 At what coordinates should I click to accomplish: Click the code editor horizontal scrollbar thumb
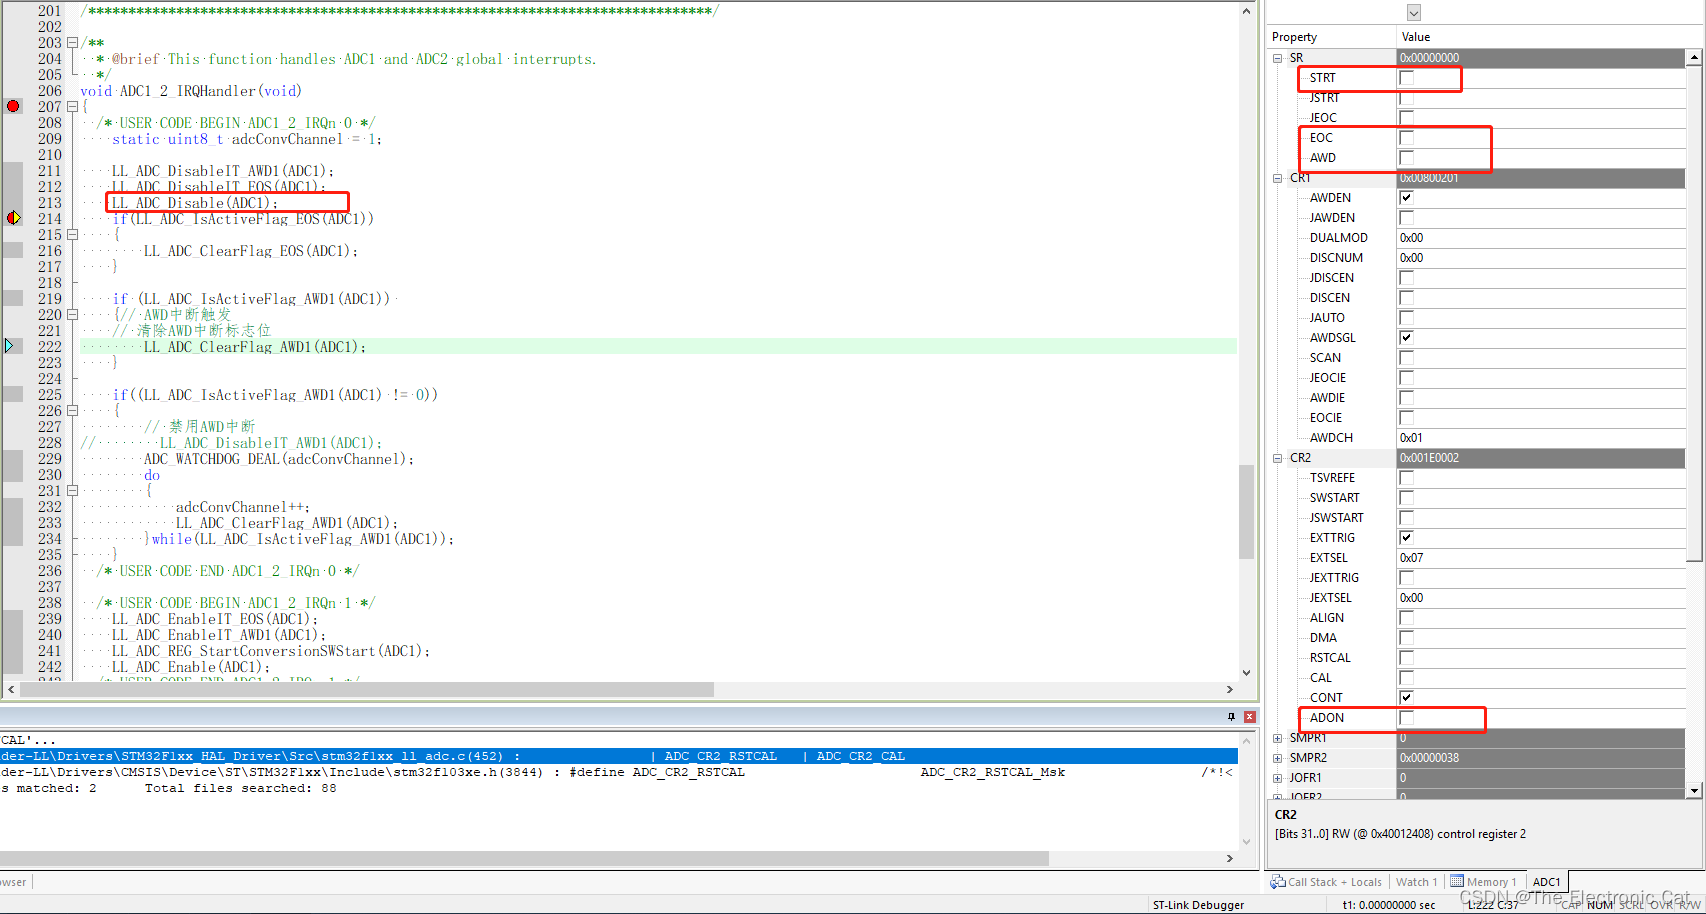pos(367,689)
